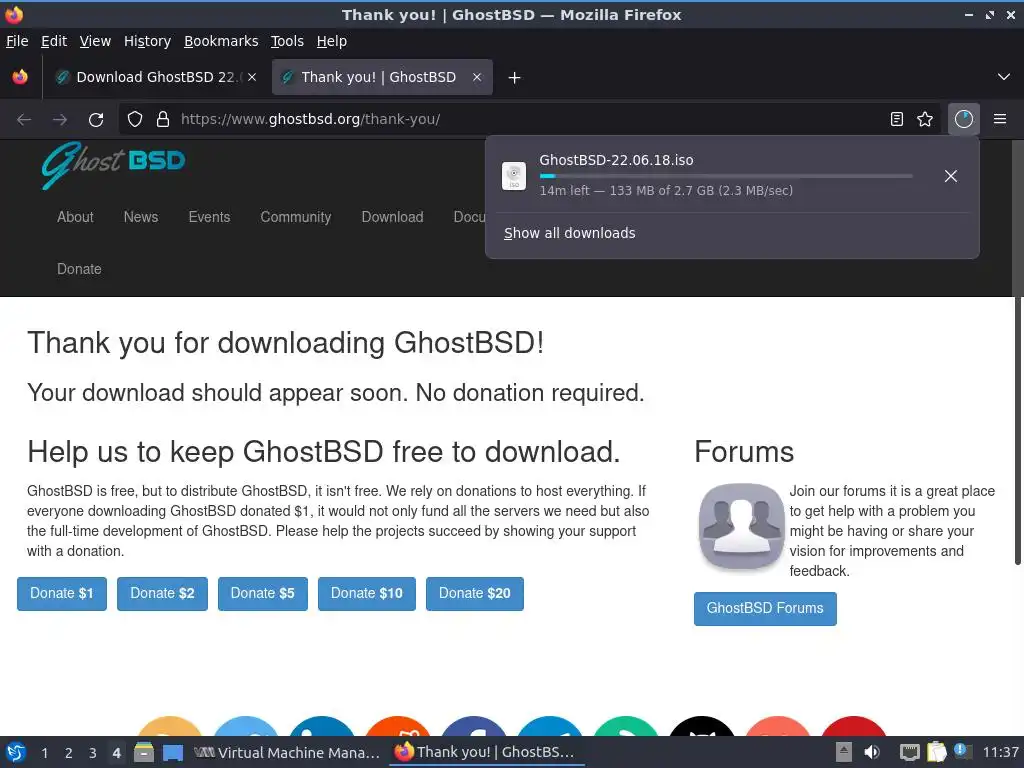The image size is (1024, 768).
Task: Click Donate $1 button
Action: click(x=61, y=594)
